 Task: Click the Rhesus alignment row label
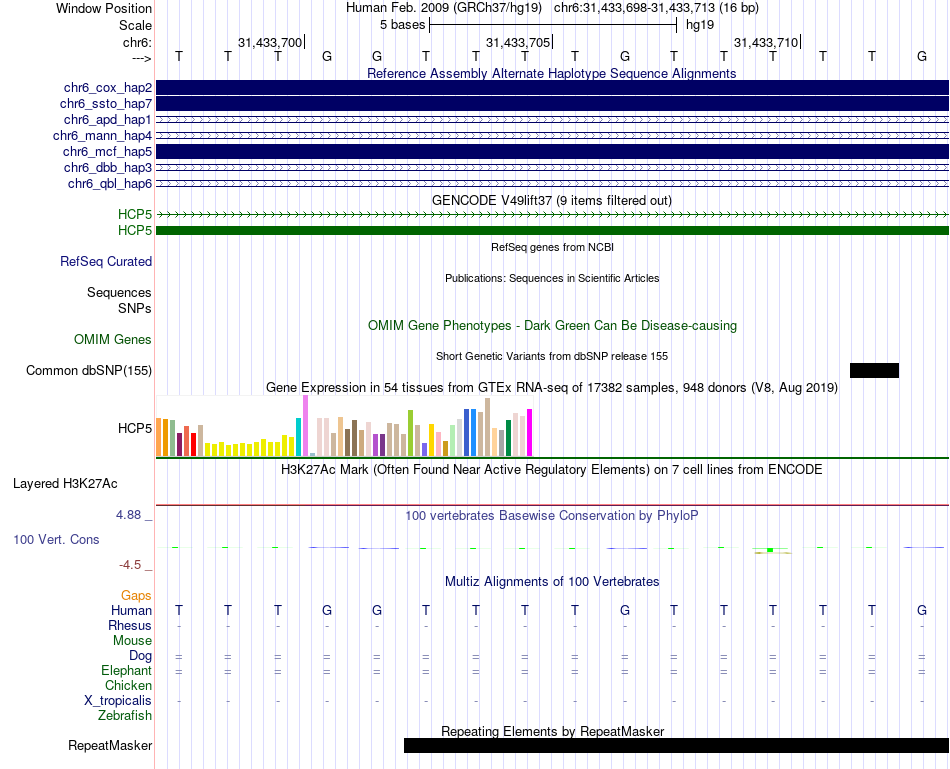tap(130, 625)
